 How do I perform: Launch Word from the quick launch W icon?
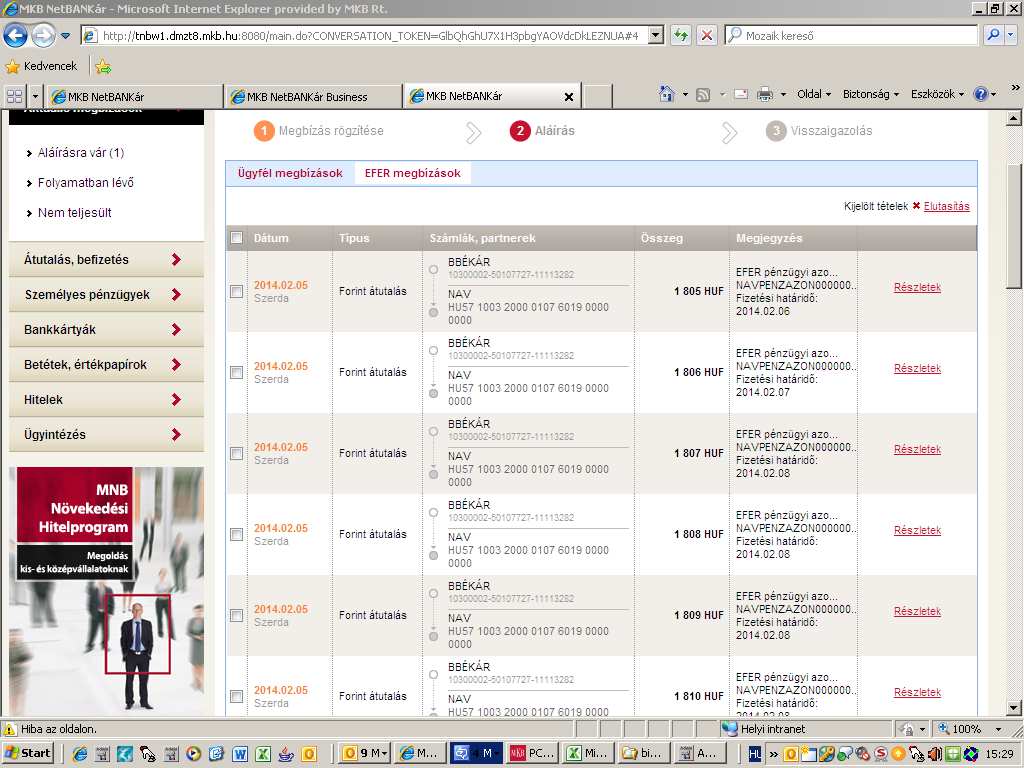tap(240, 754)
